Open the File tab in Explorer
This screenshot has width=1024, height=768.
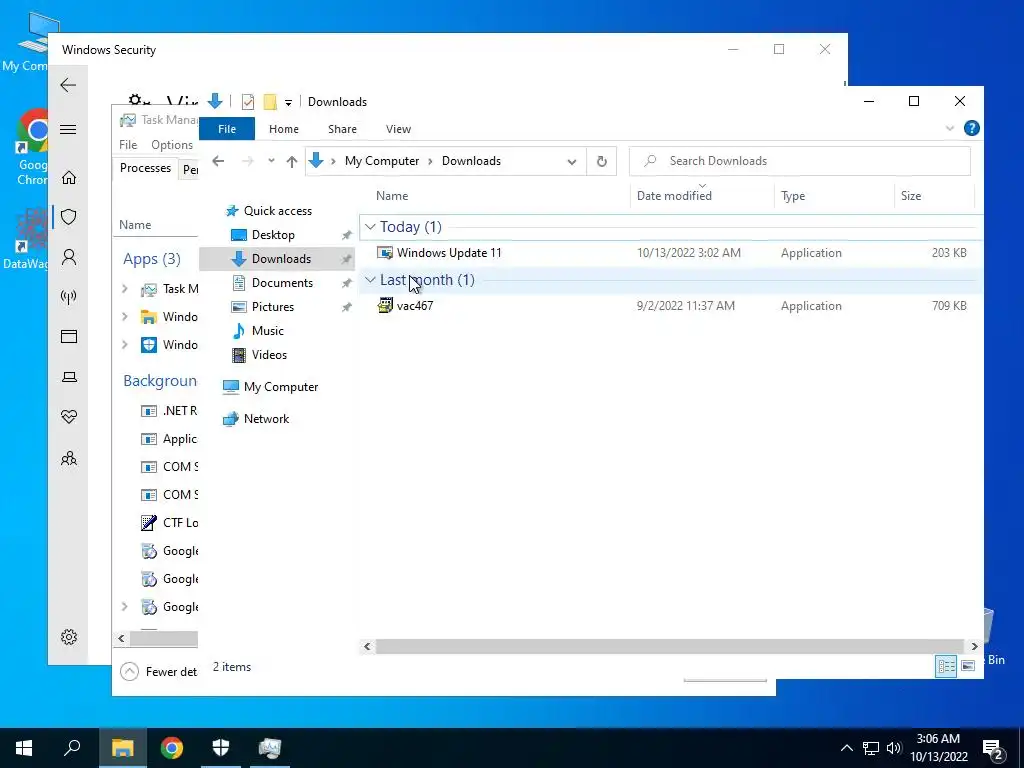click(227, 129)
